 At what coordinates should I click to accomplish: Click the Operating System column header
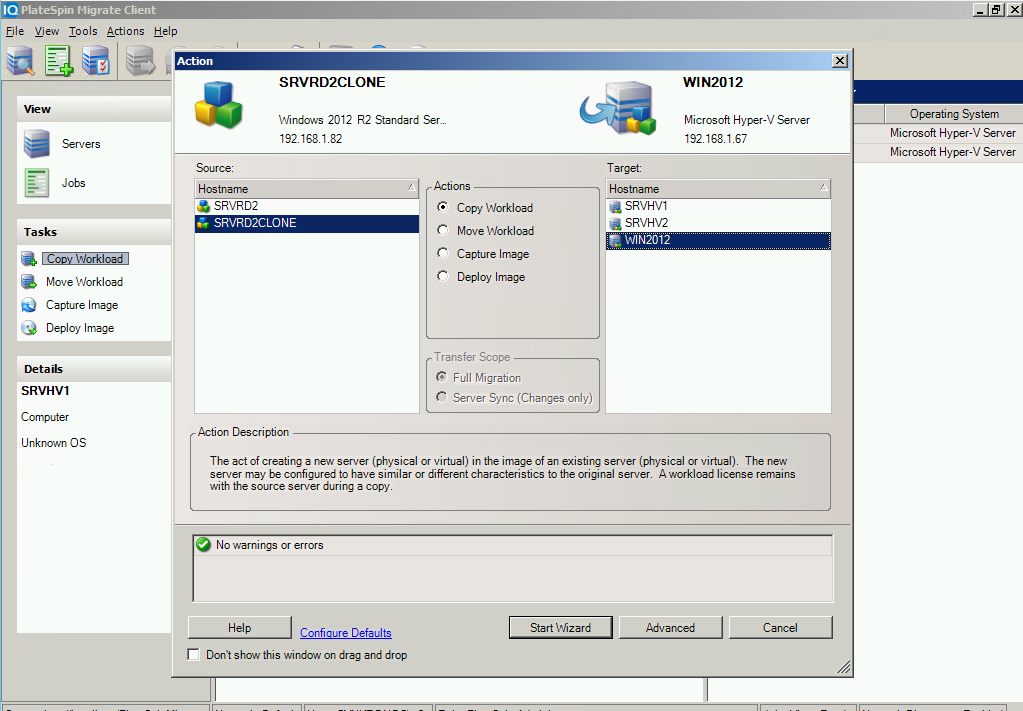pos(954,113)
